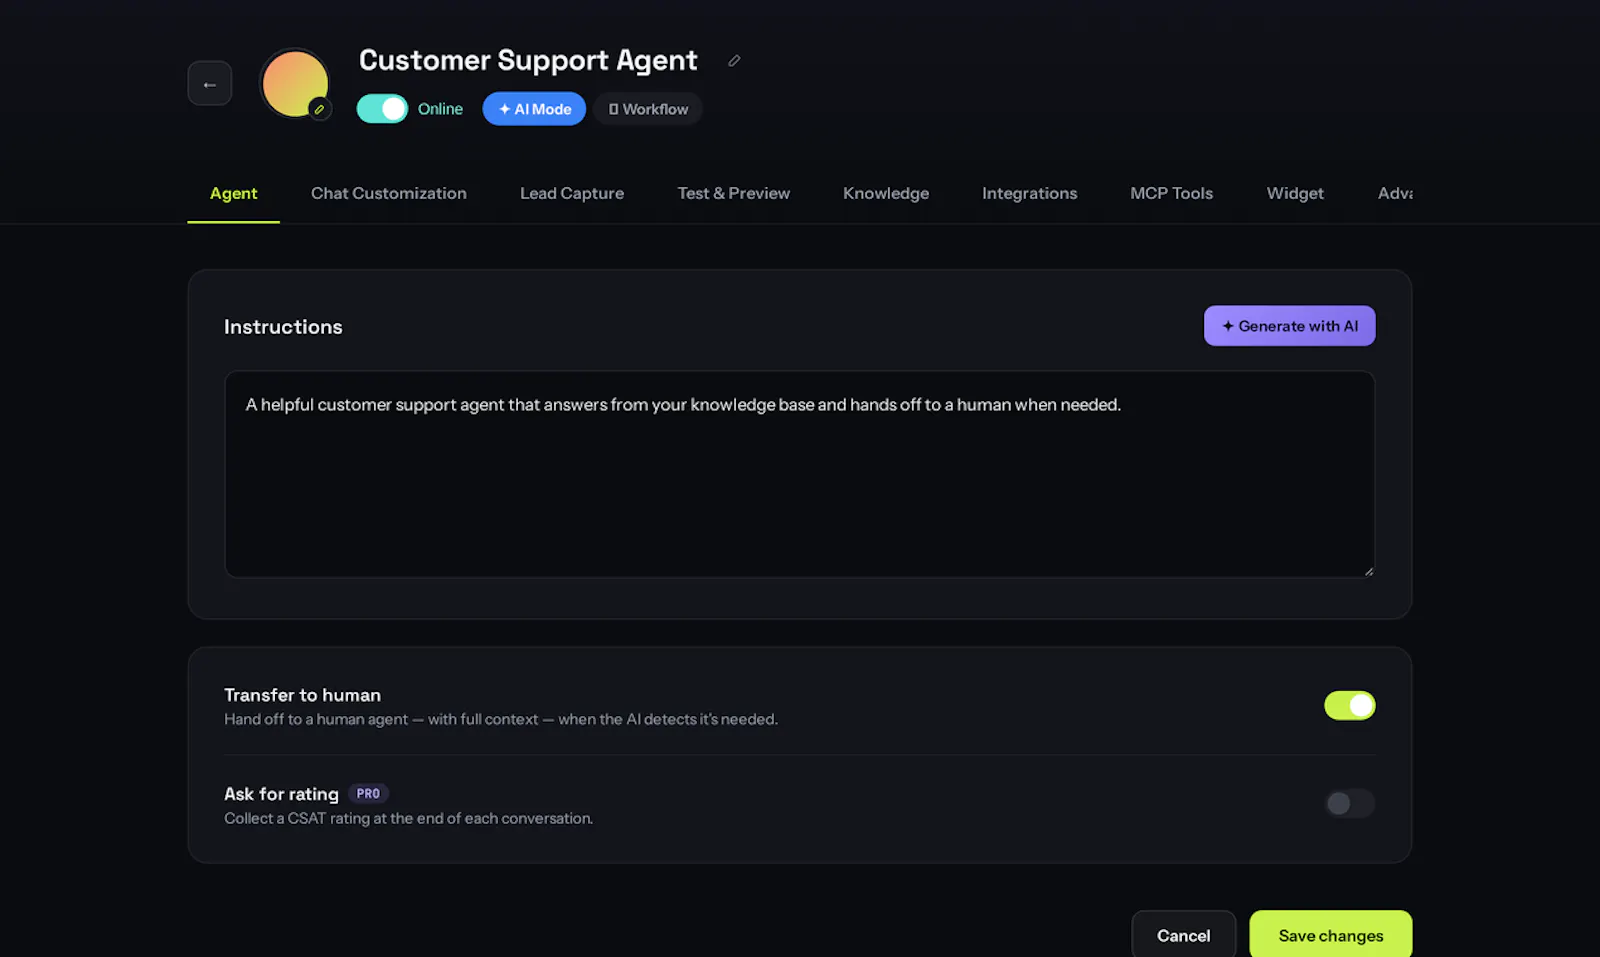This screenshot has height=957, width=1600.
Task: Save changes to the agent
Action: 1331,935
